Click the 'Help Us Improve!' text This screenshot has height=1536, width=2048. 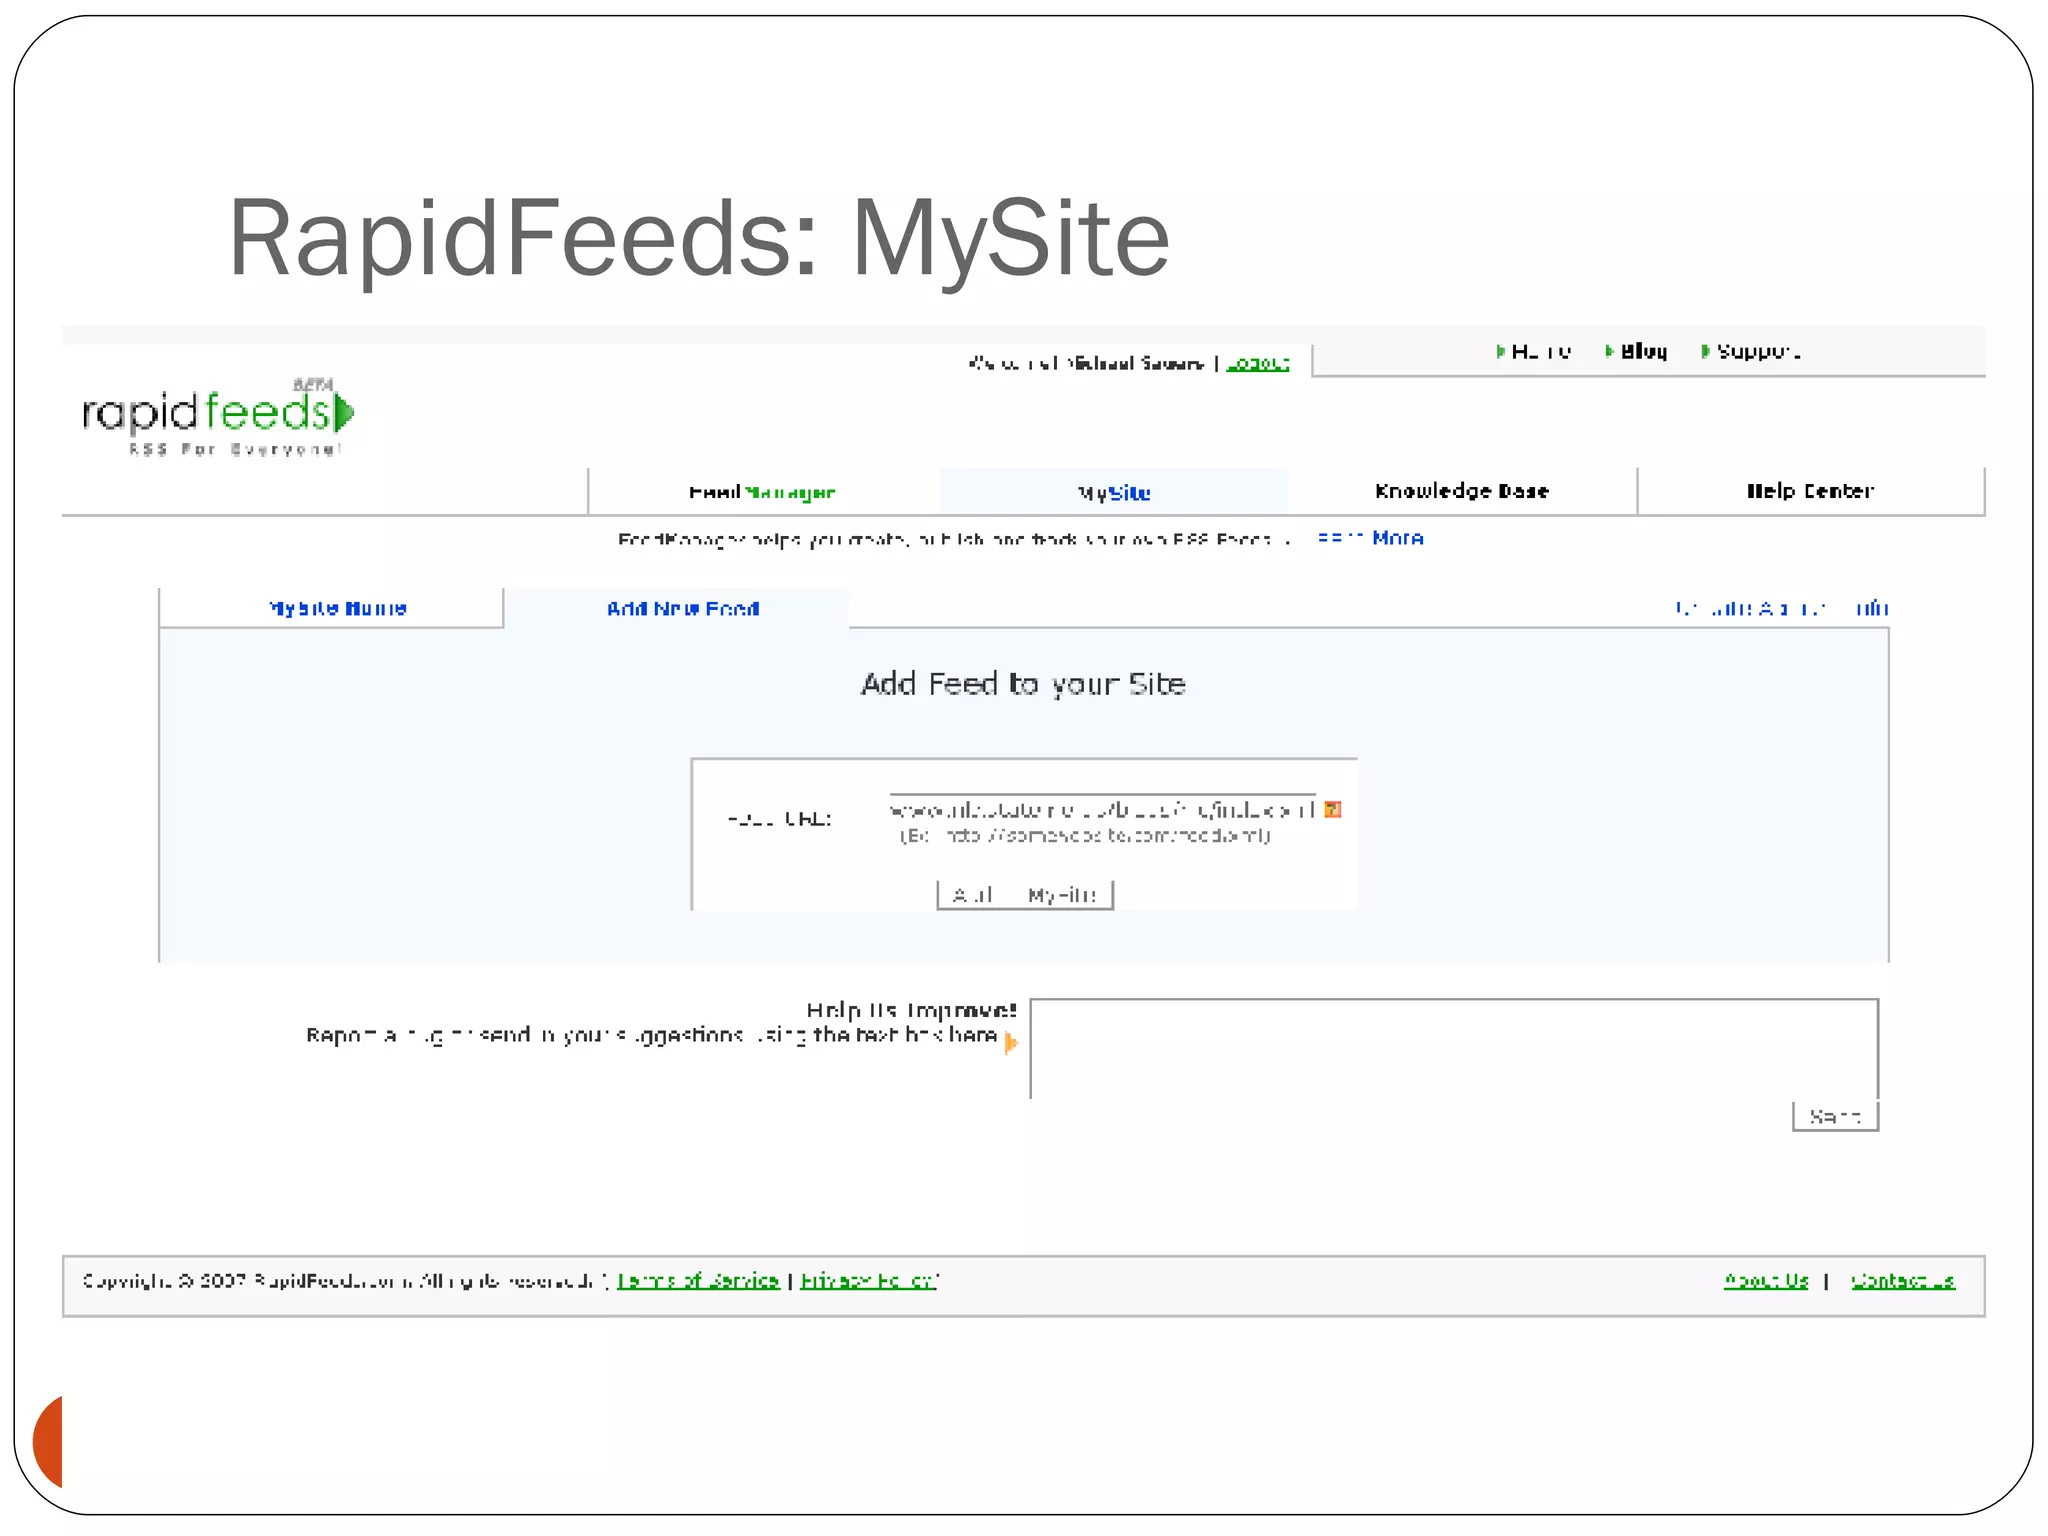(911, 1010)
